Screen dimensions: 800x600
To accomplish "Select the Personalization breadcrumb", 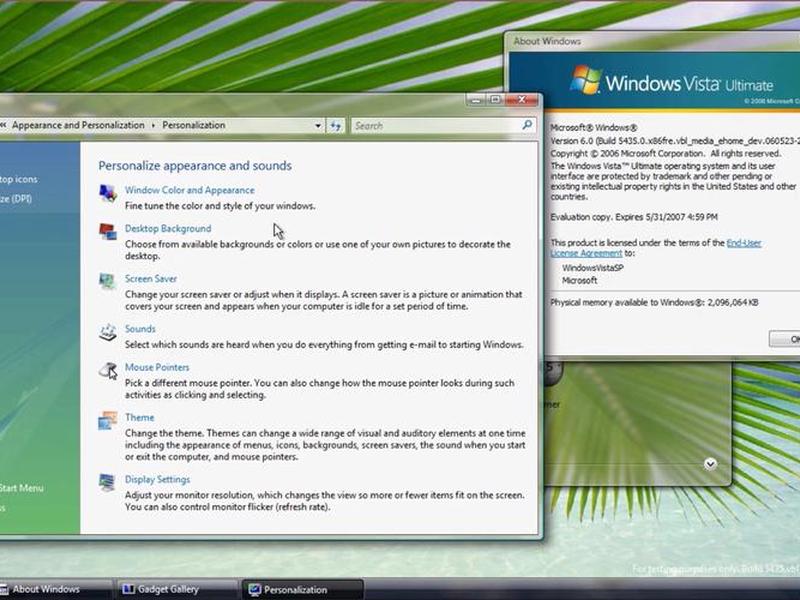I will tap(193, 125).
